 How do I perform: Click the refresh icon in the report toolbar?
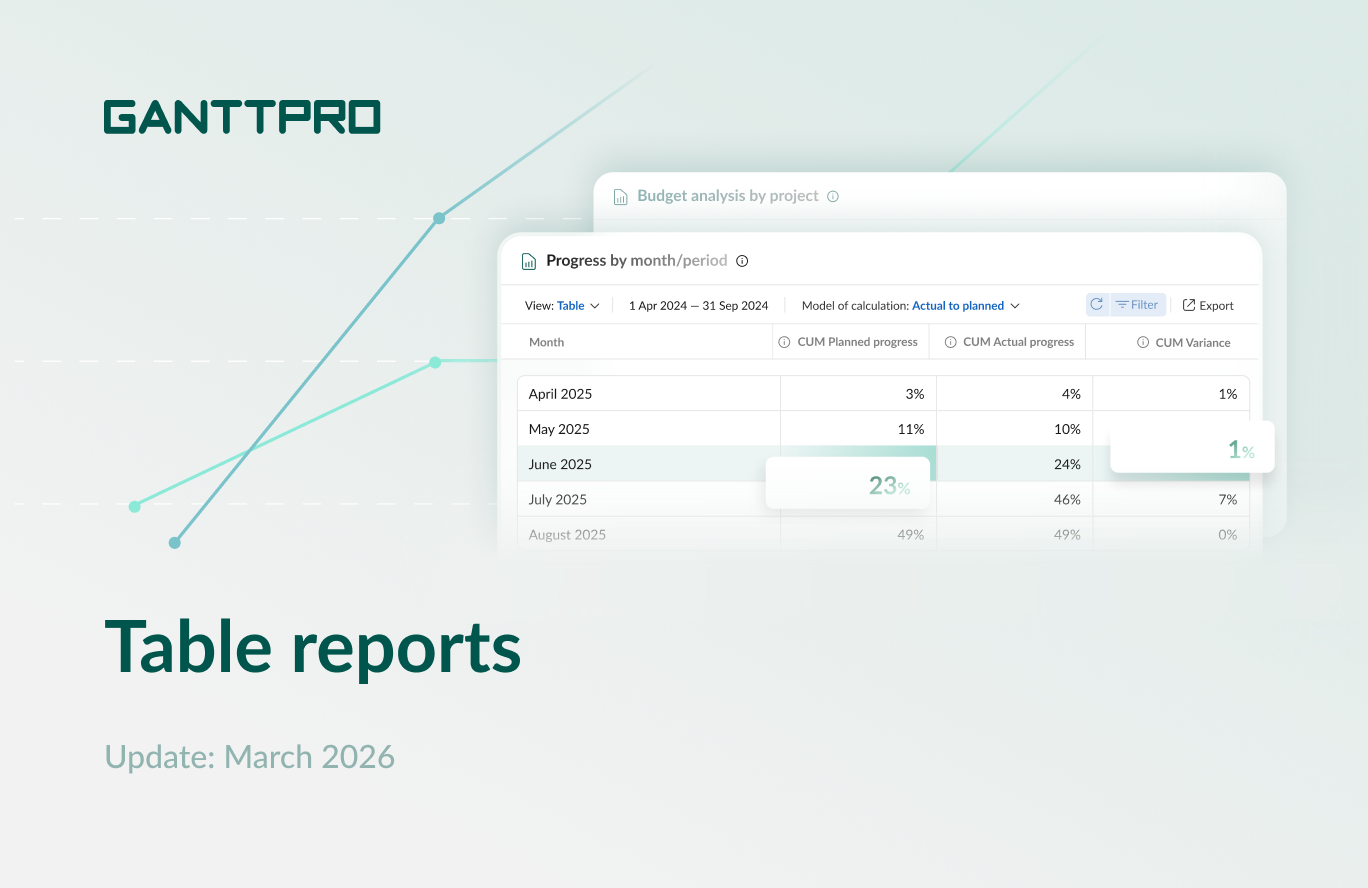(x=1095, y=304)
